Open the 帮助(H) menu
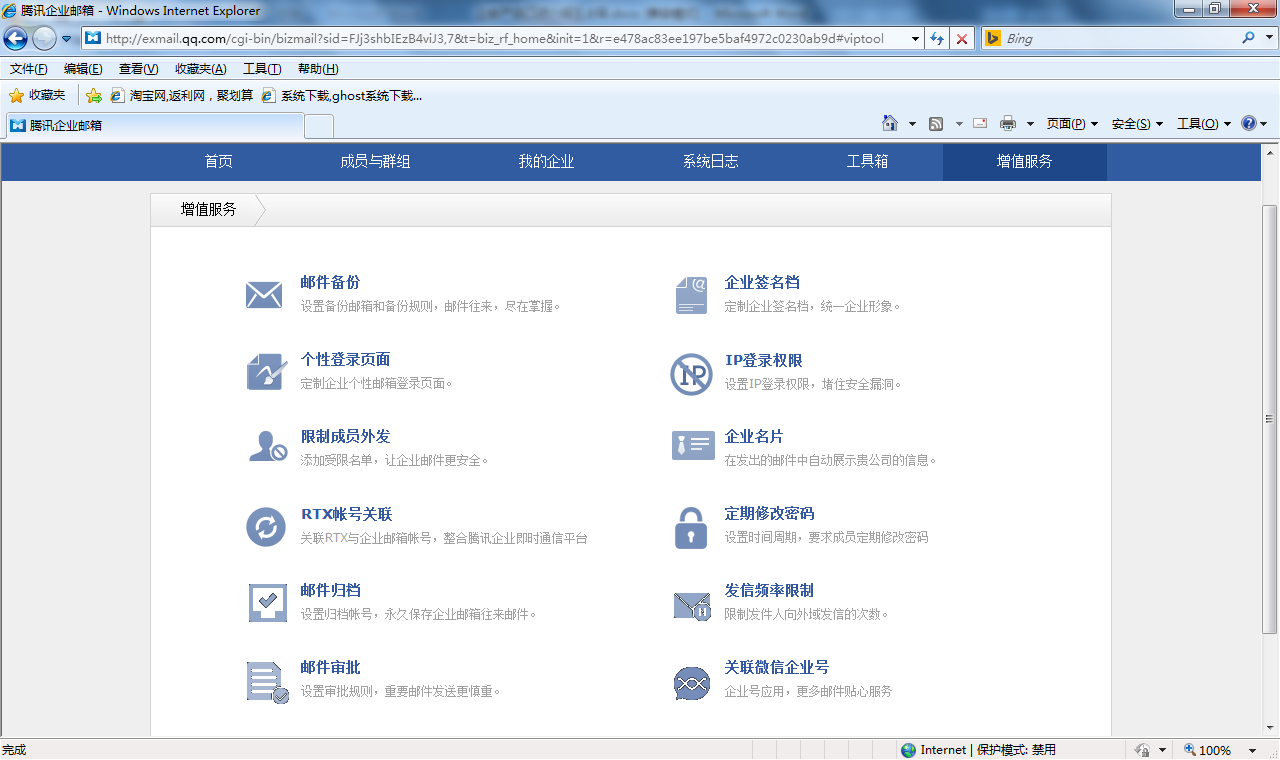The height and width of the screenshot is (760, 1280). coord(318,69)
